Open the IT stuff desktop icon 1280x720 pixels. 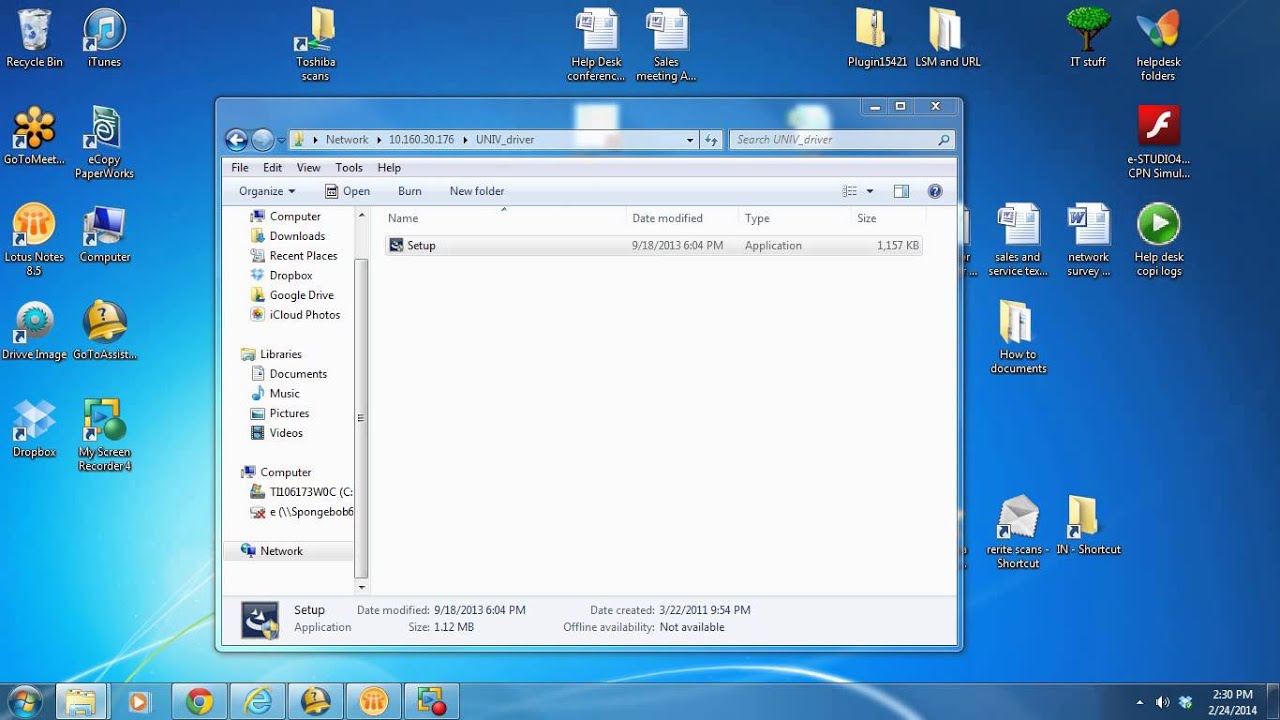tap(1088, 38)
